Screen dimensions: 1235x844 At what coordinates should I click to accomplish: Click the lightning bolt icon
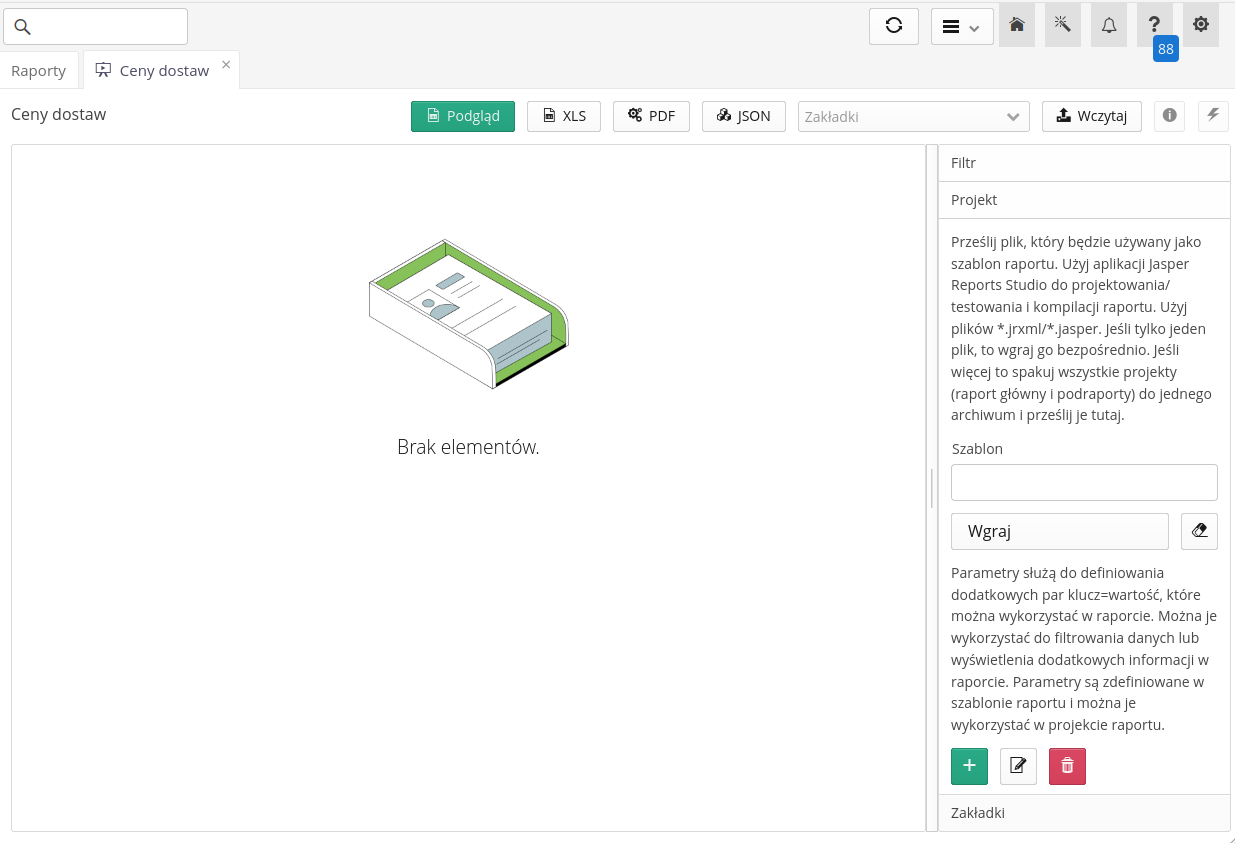[x=1213, y=116]
